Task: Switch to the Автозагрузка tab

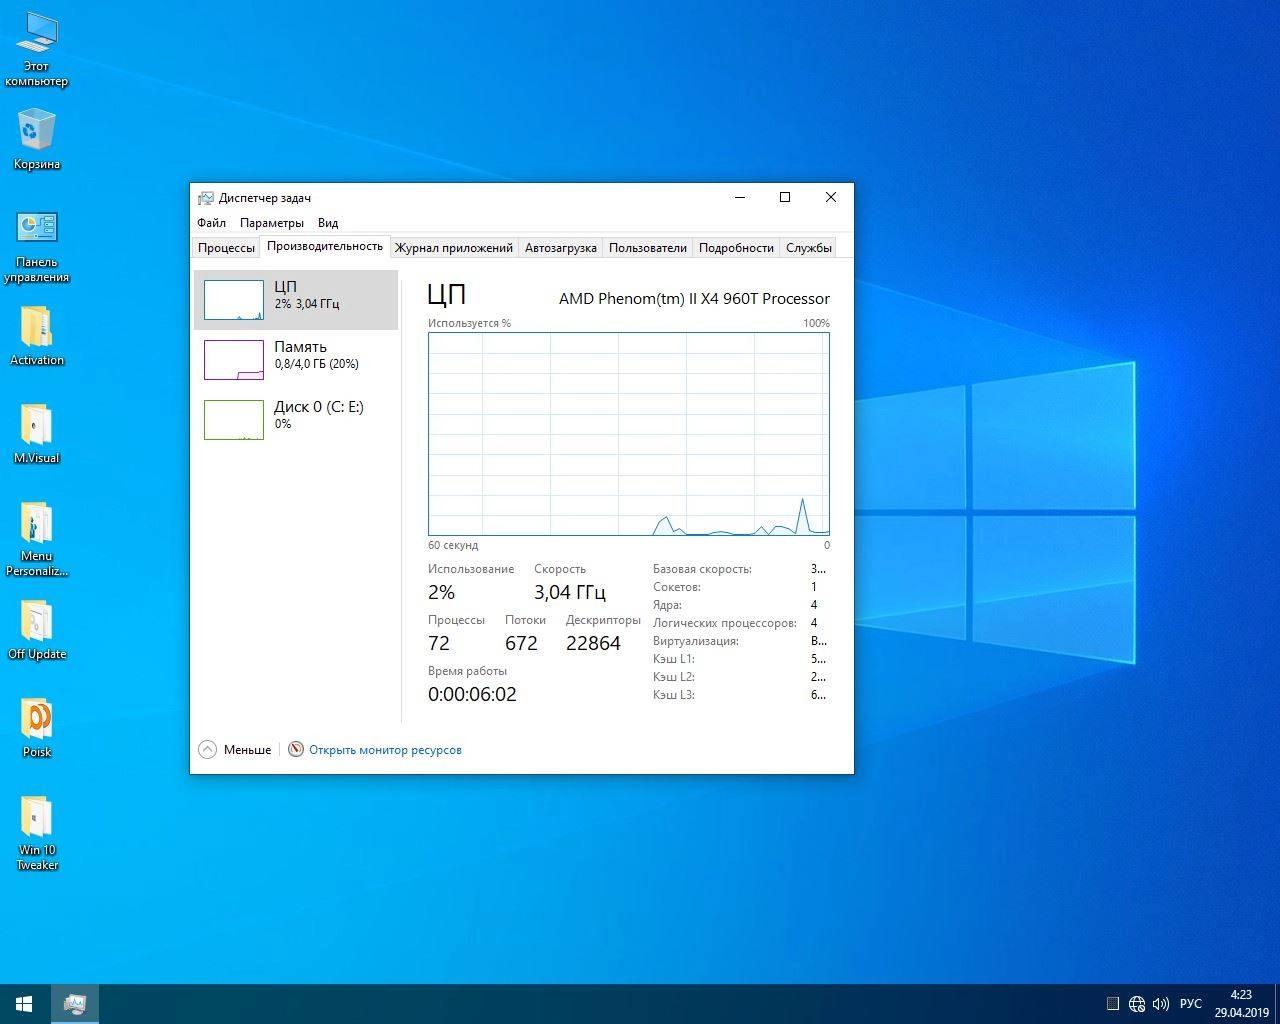Action: coord(561,248)
